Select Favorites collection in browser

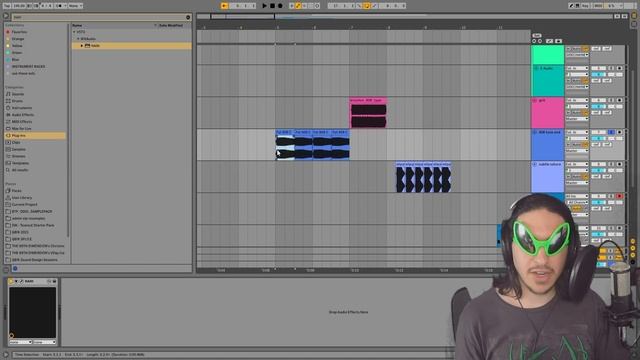point(19,32)
